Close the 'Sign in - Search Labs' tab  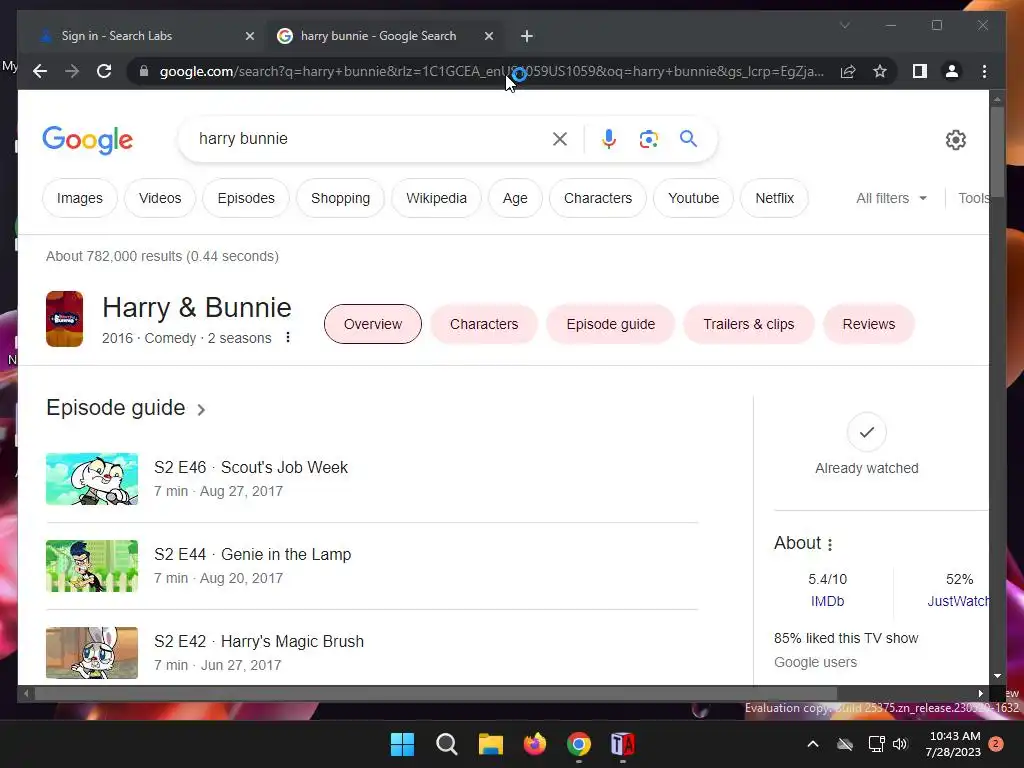(249, 36)
